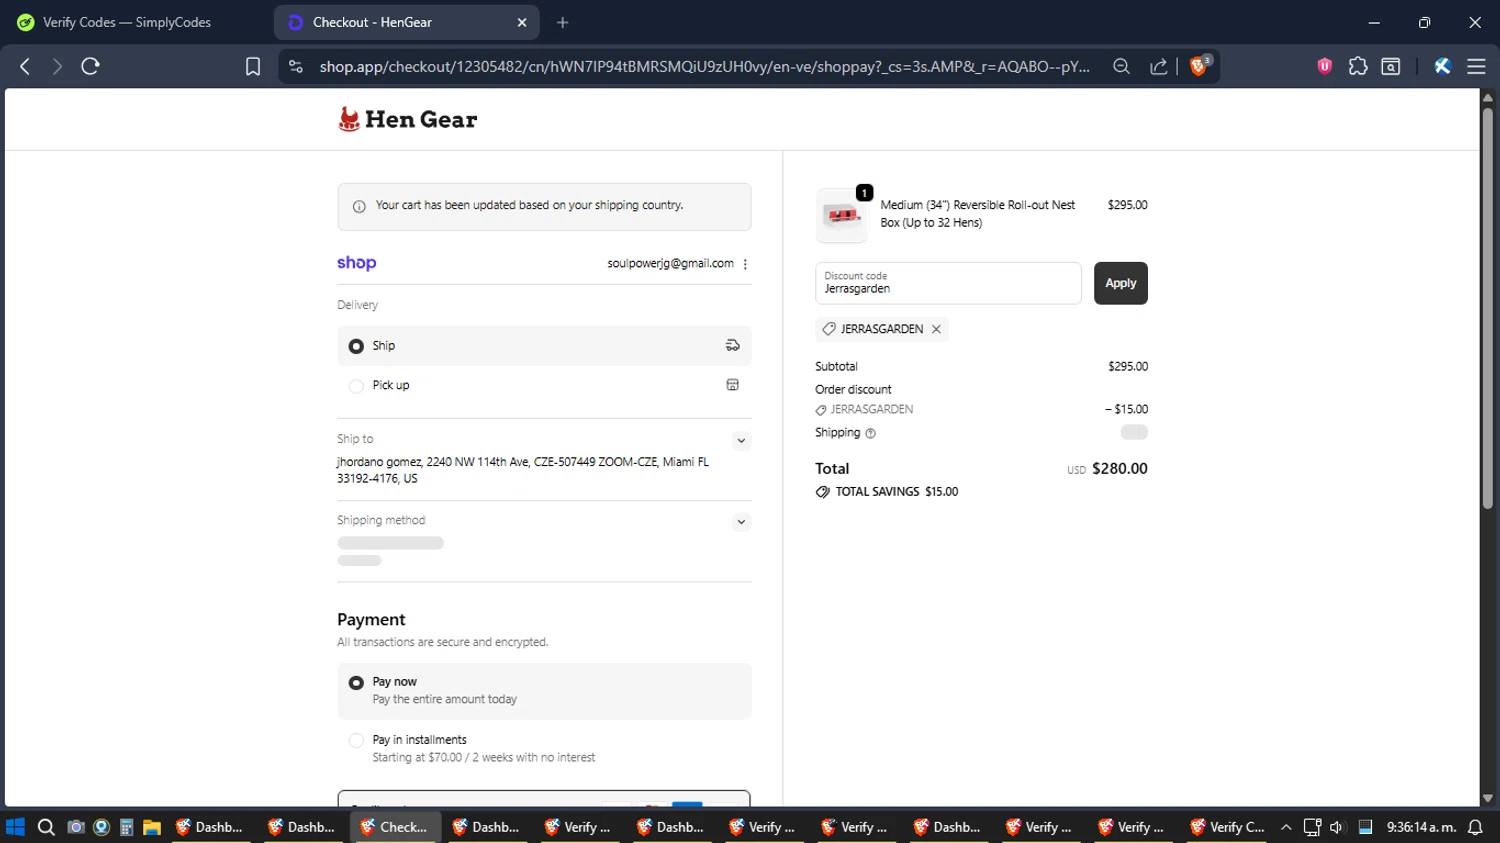
Task: Select Pay in installments option
Action: (544, 748)
